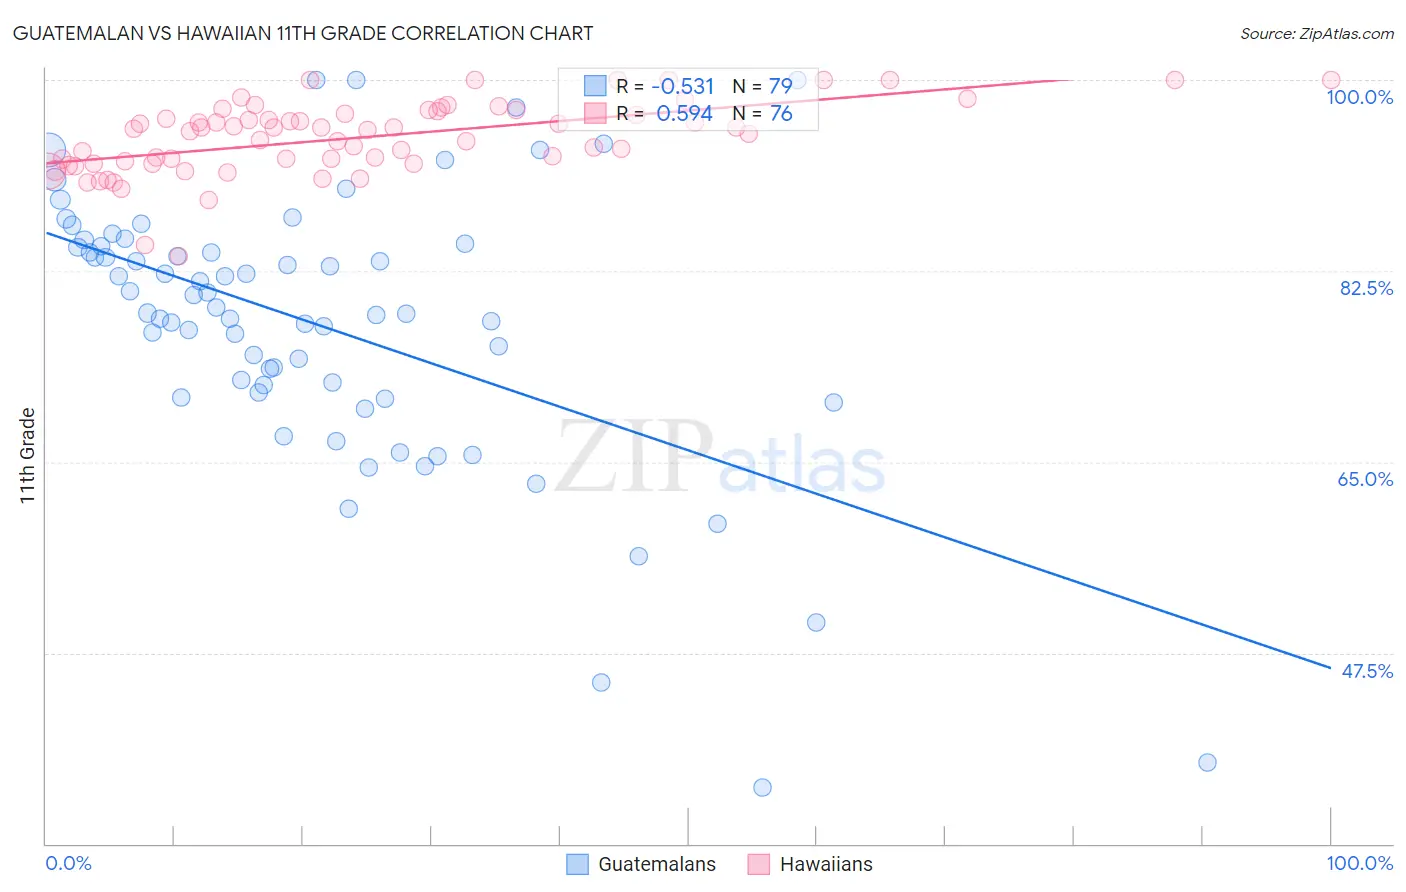
Task: Click the 65.0% y-axis label
Action: click(x=1366, y=479)
